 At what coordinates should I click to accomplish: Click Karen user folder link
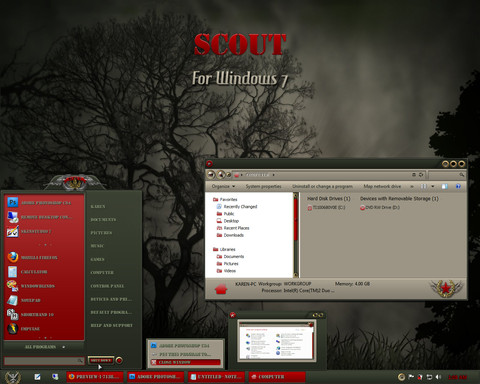(98, 207)
